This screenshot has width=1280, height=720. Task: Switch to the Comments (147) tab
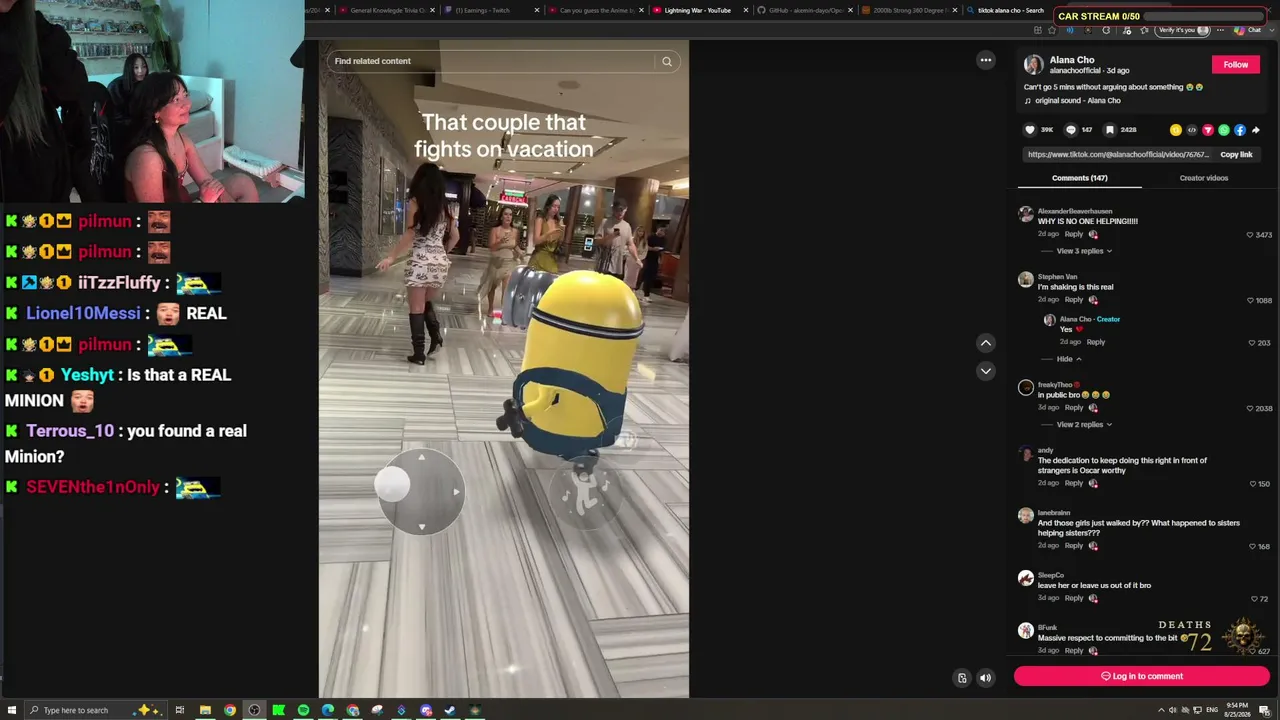(1080, 178)
